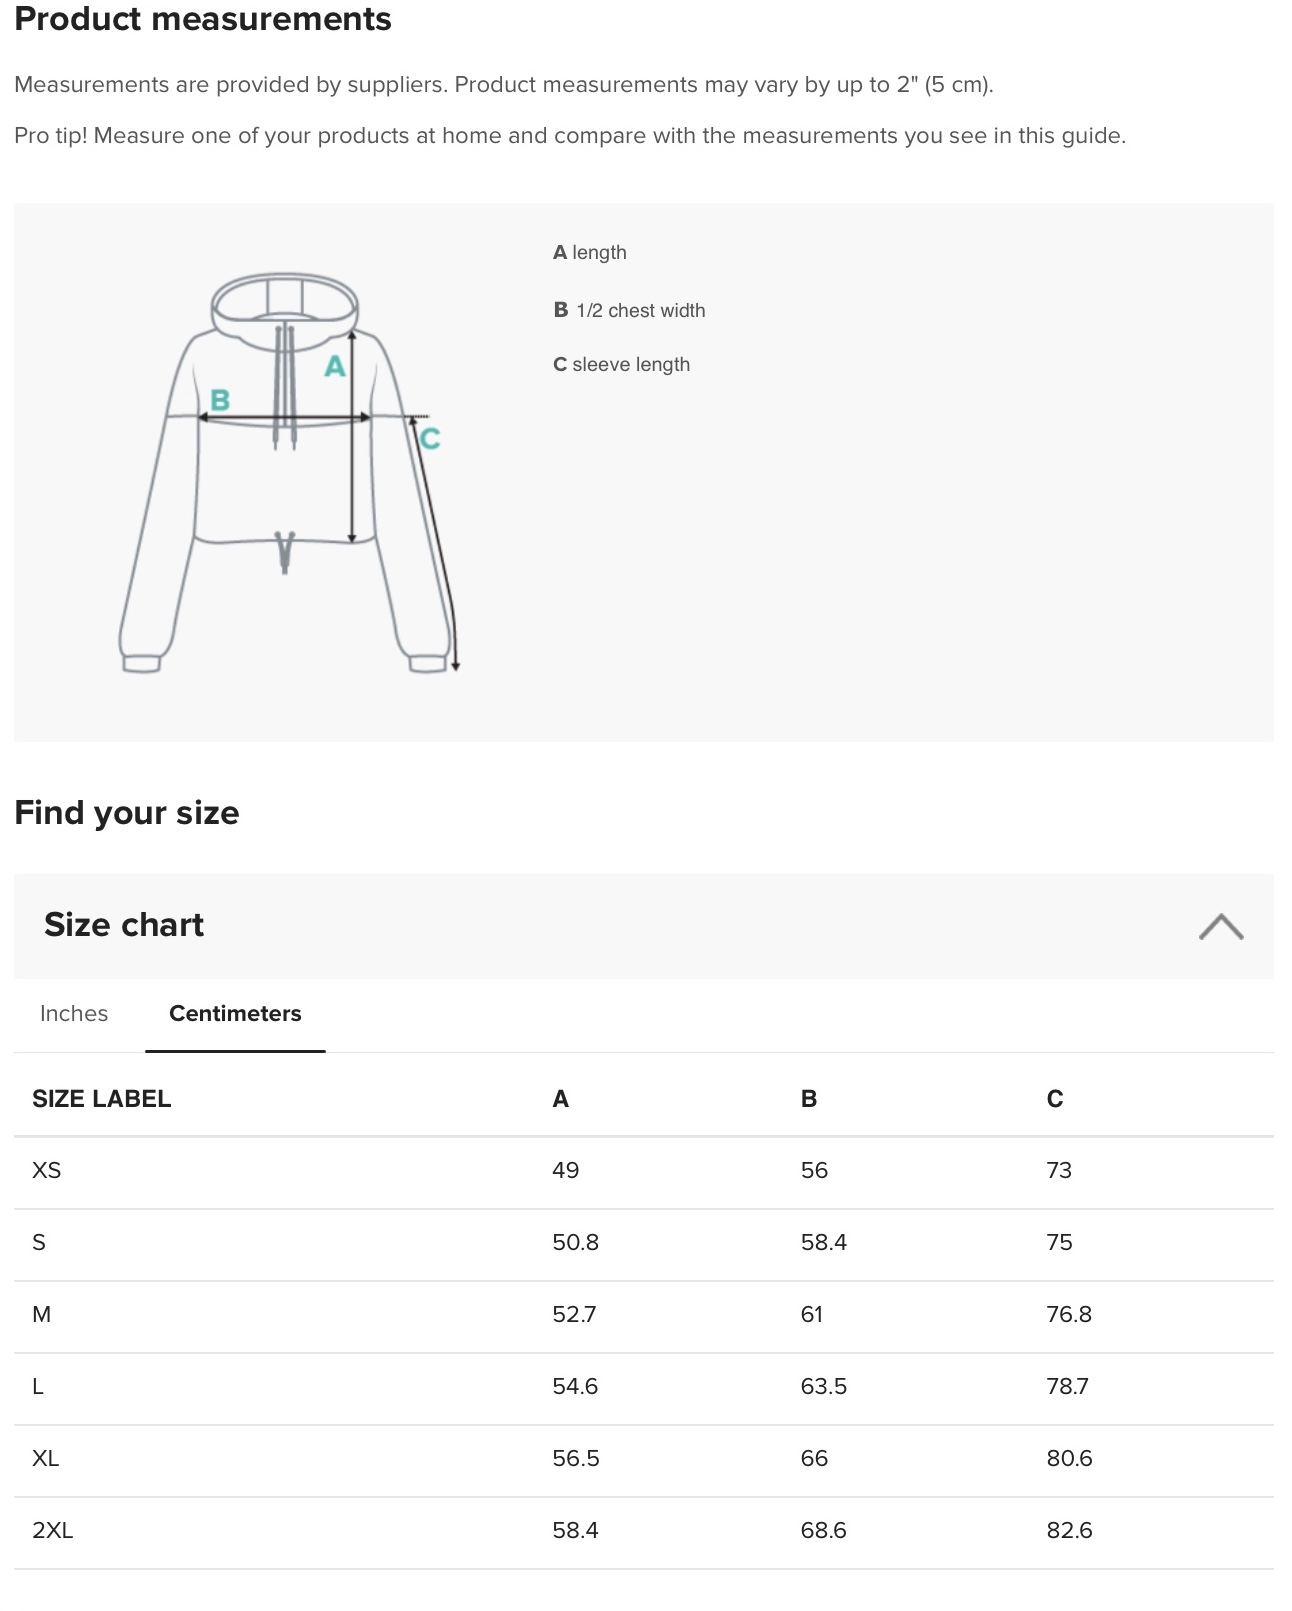Open the Size chart header
Image resolution: width=1292 pixels, height=1611 pixels.
[x=124, y=925]
